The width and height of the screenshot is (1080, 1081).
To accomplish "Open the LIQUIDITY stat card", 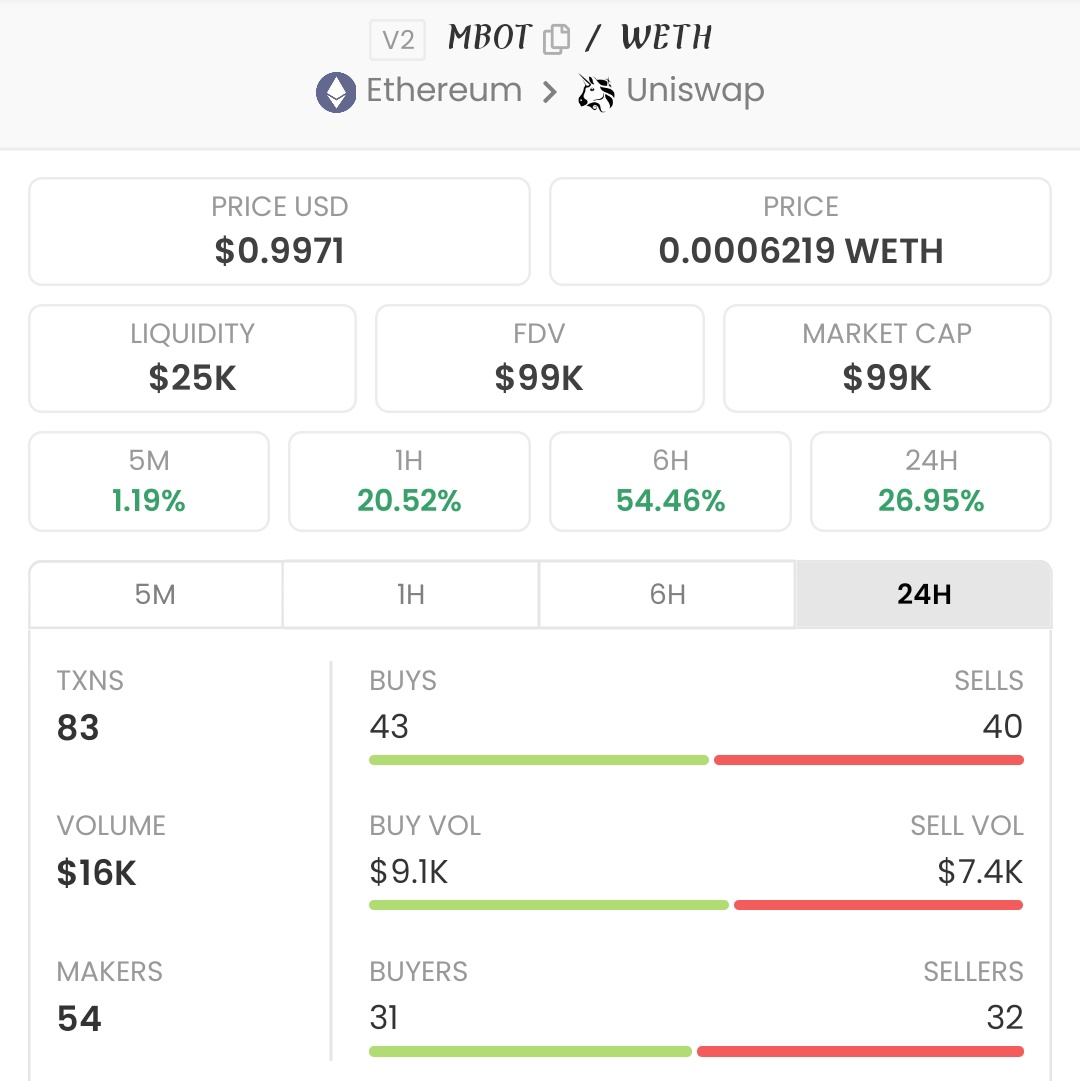I will tap(192, 358).
